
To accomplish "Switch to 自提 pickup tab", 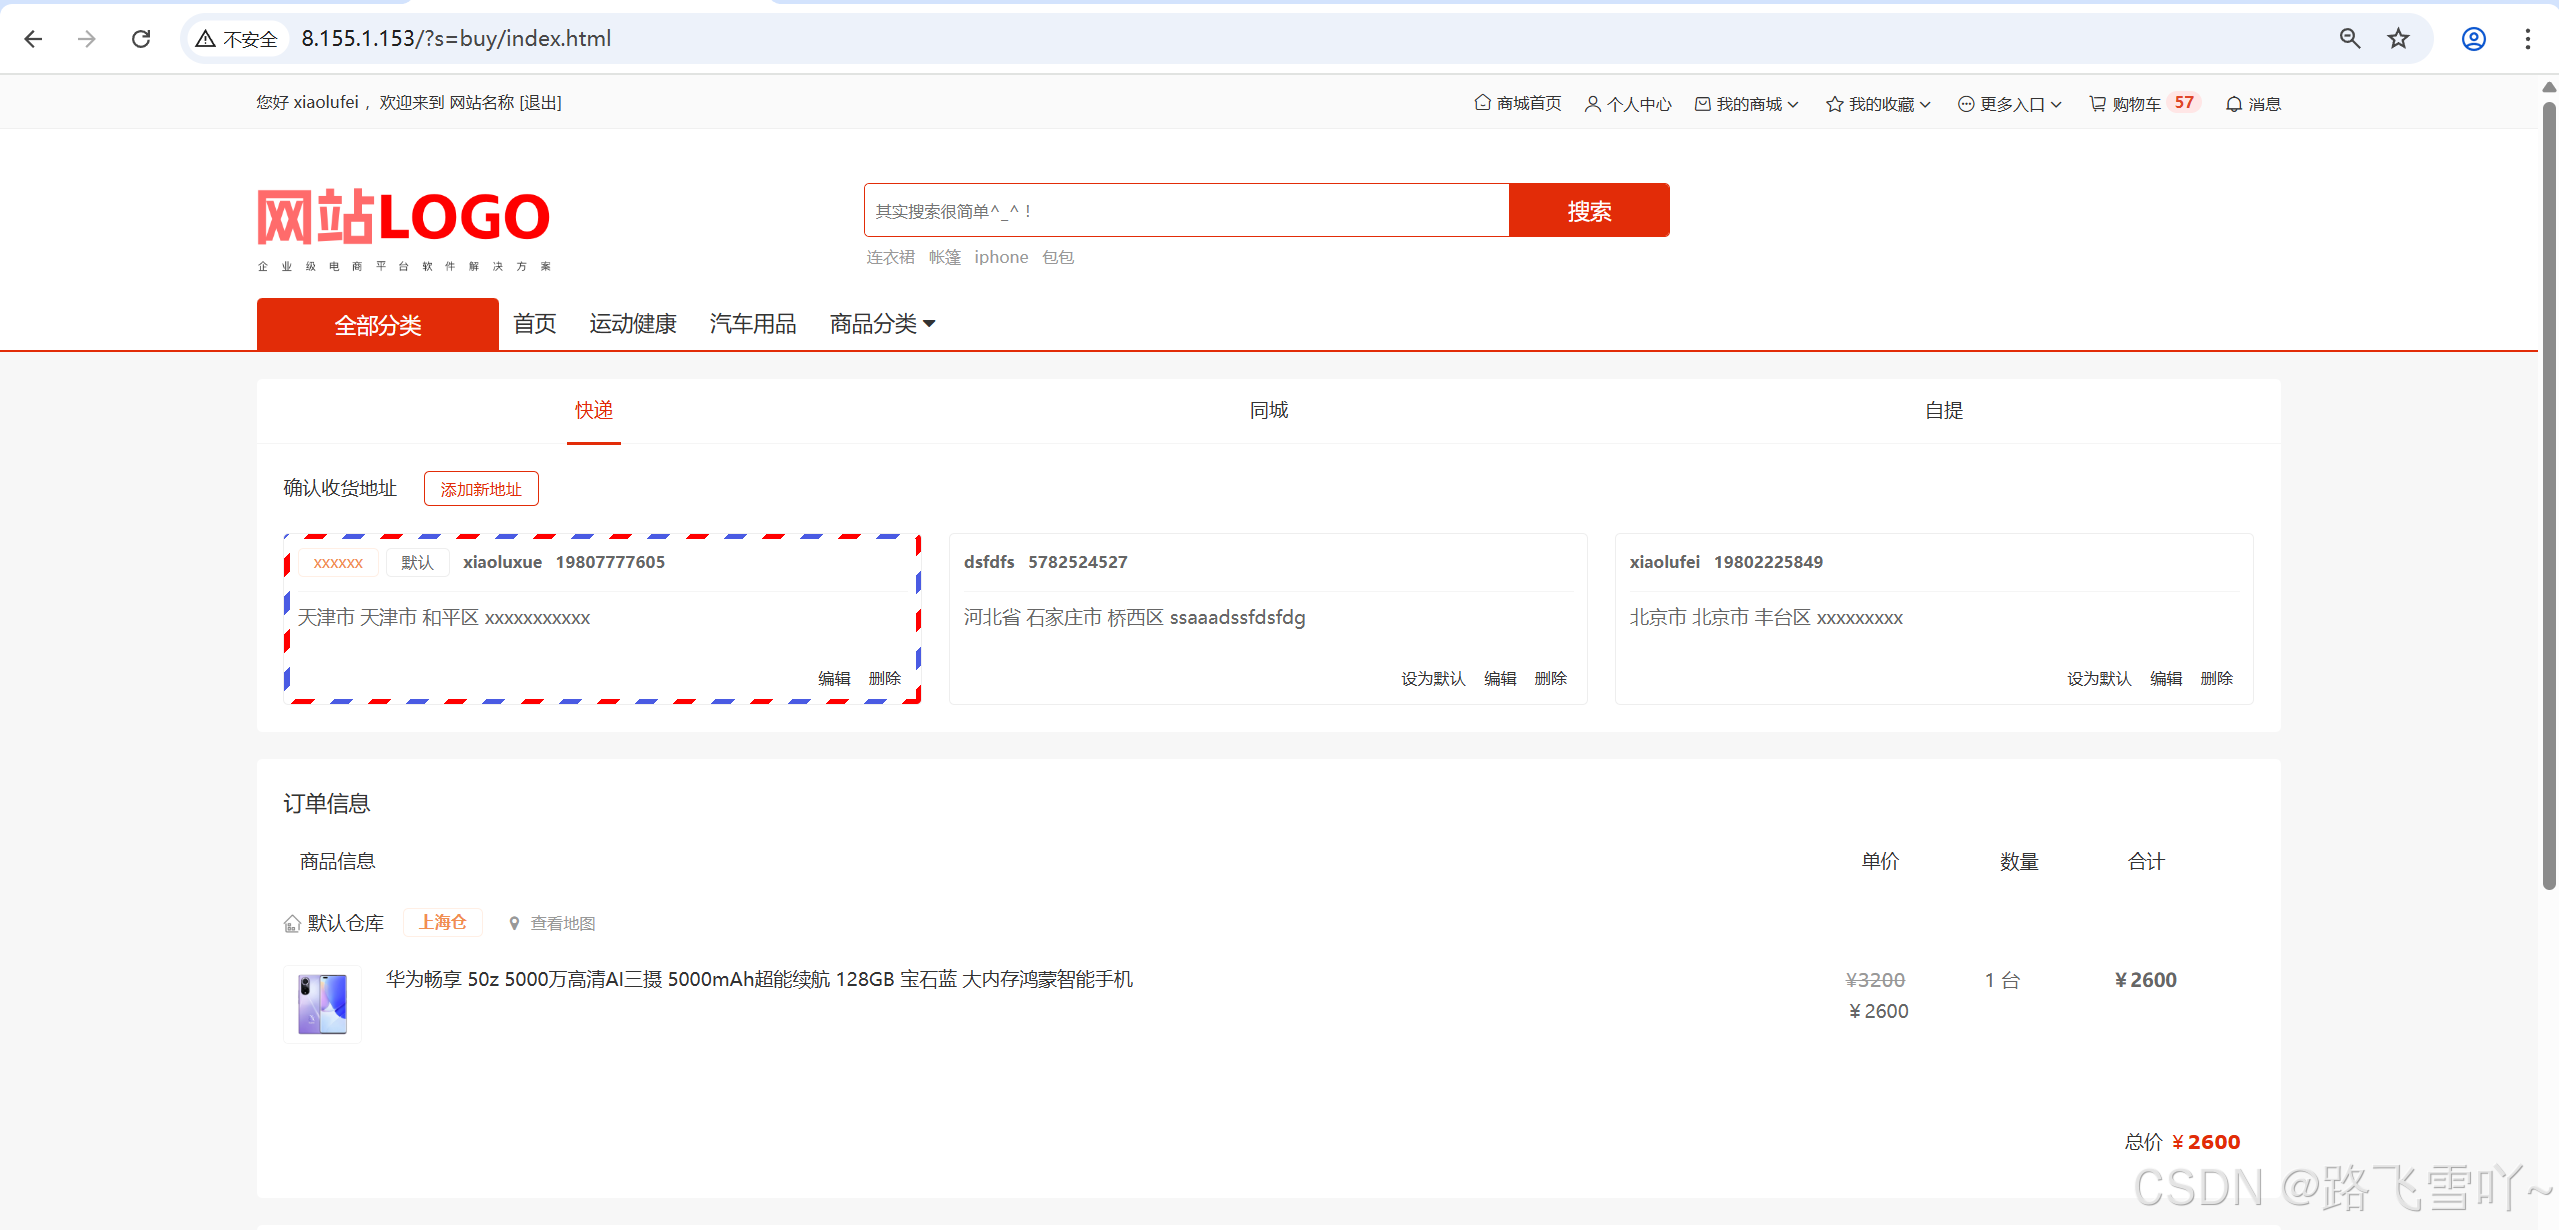I will (x=1943, y=411).
